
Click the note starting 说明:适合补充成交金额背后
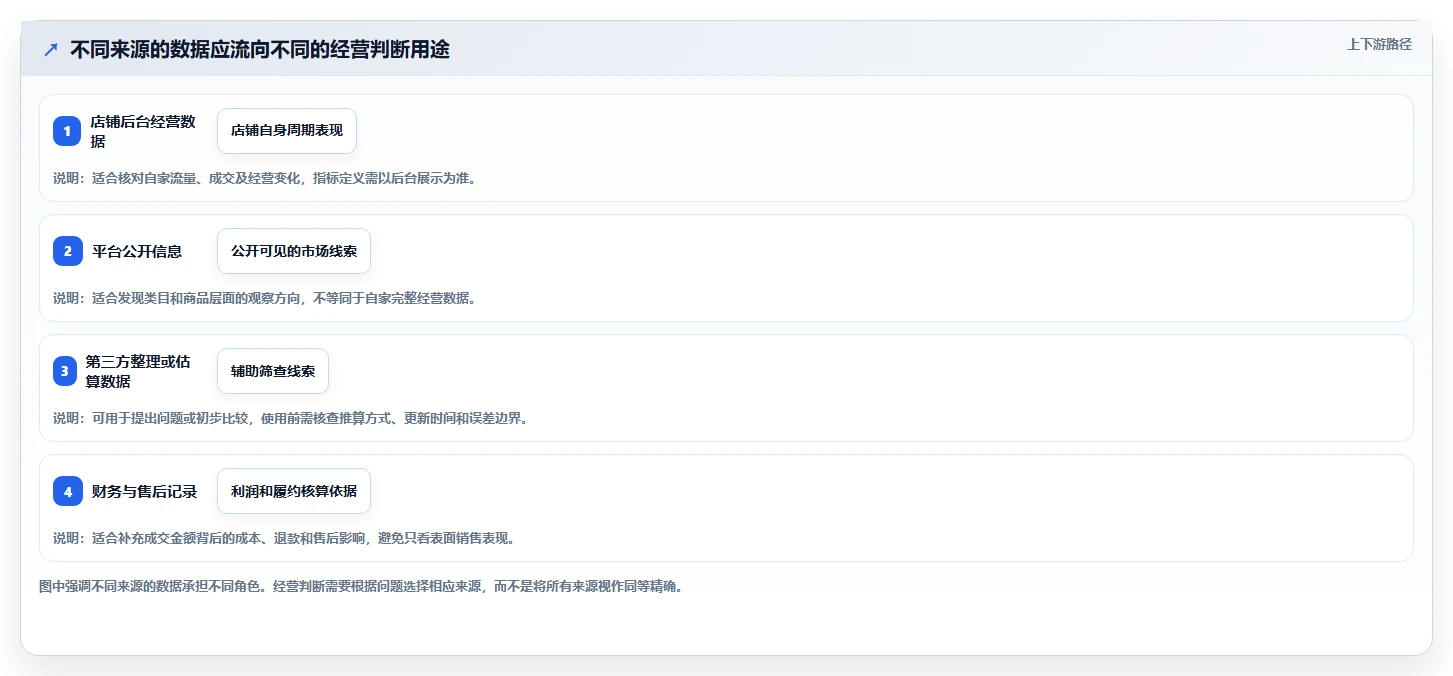pos(284,538)
